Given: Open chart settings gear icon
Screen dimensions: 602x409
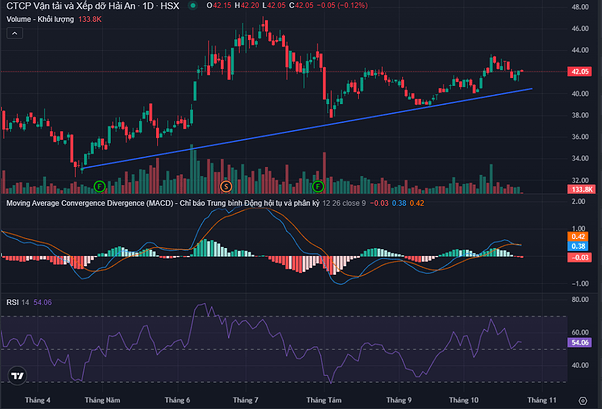Looking at the screenshot, I should coord(582,401).
